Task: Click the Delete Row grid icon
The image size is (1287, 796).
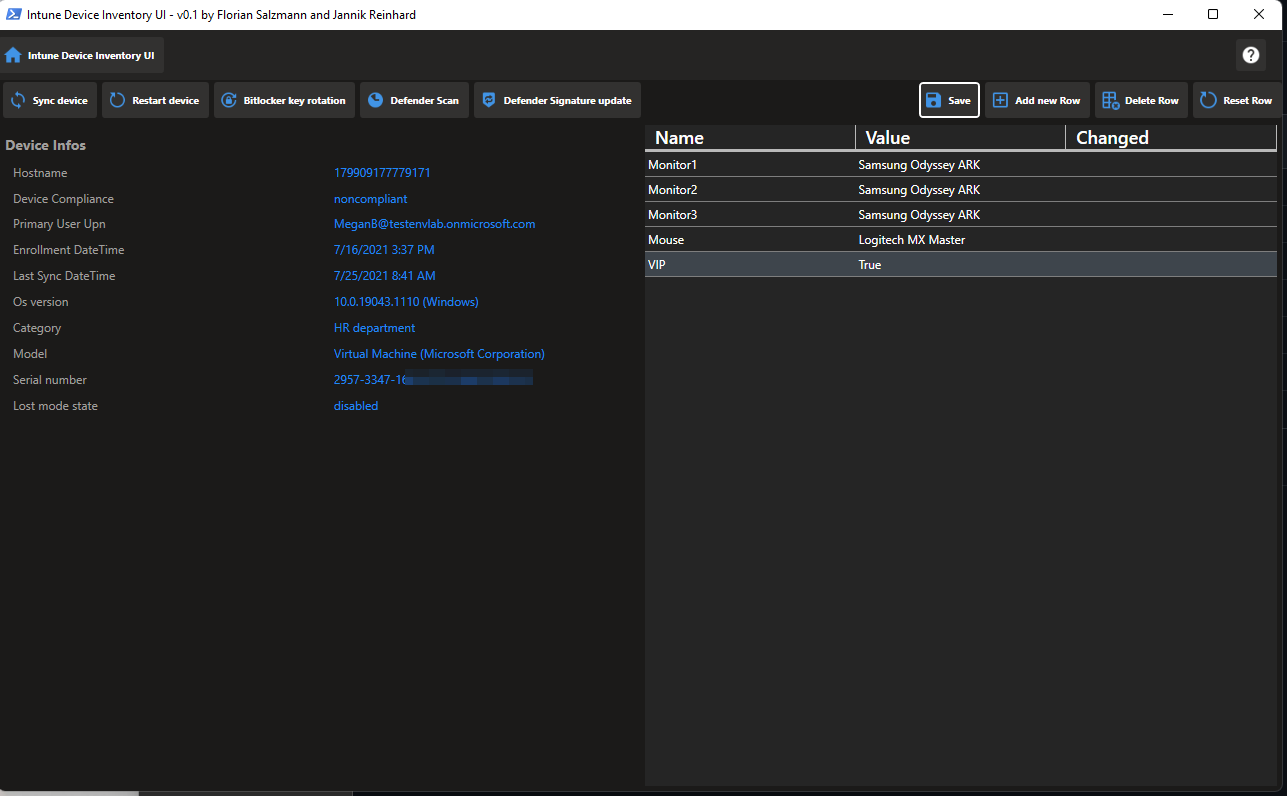Action: point(1109,100)
